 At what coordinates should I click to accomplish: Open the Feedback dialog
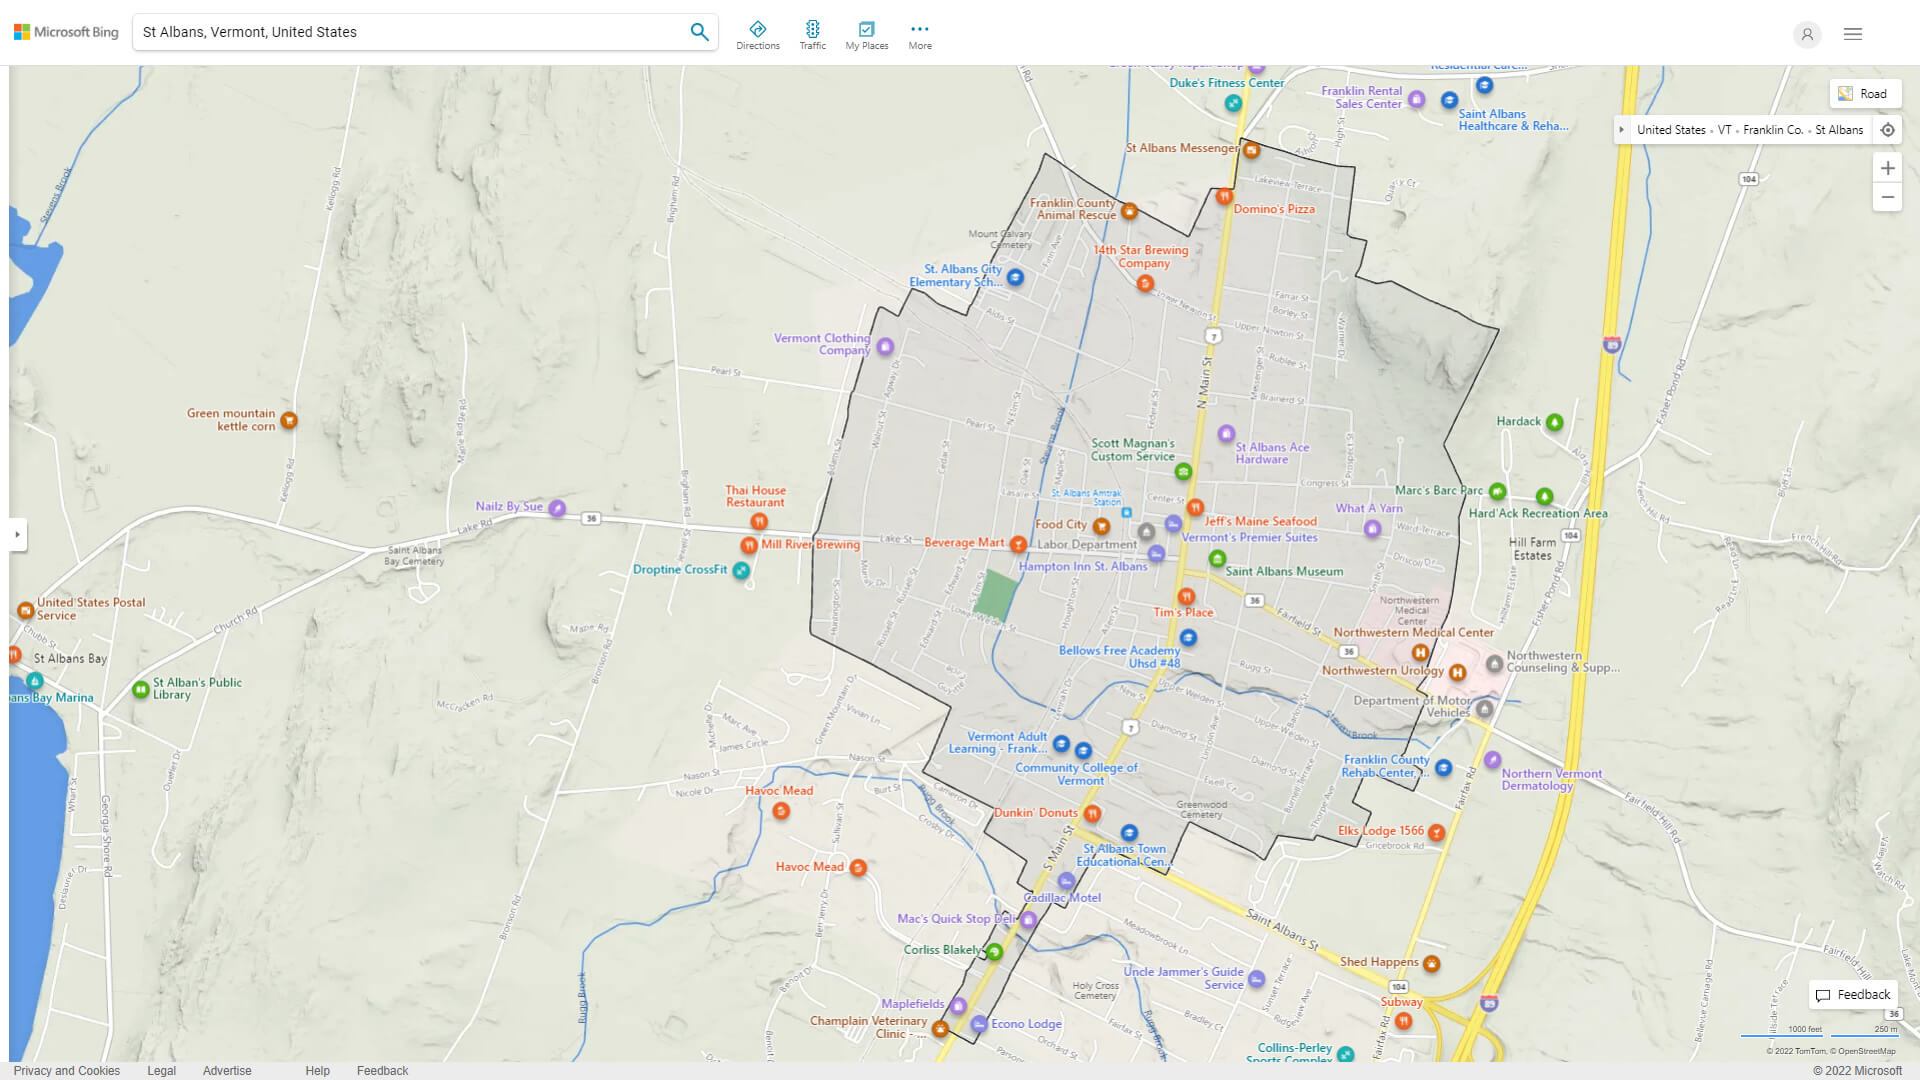tap(1852, 994)
